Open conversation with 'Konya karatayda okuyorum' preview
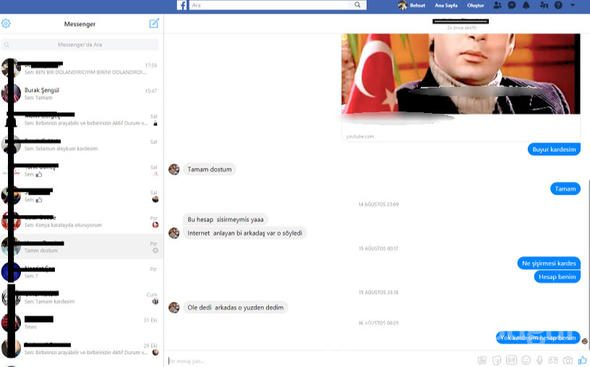This screenshot has width=590, height=367. point(81,221)
